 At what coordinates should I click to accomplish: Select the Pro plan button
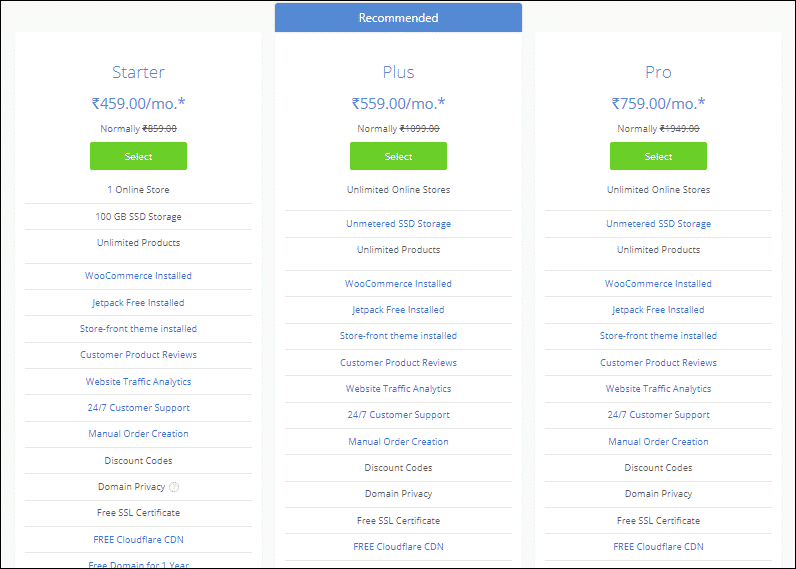tap(658, 156)
